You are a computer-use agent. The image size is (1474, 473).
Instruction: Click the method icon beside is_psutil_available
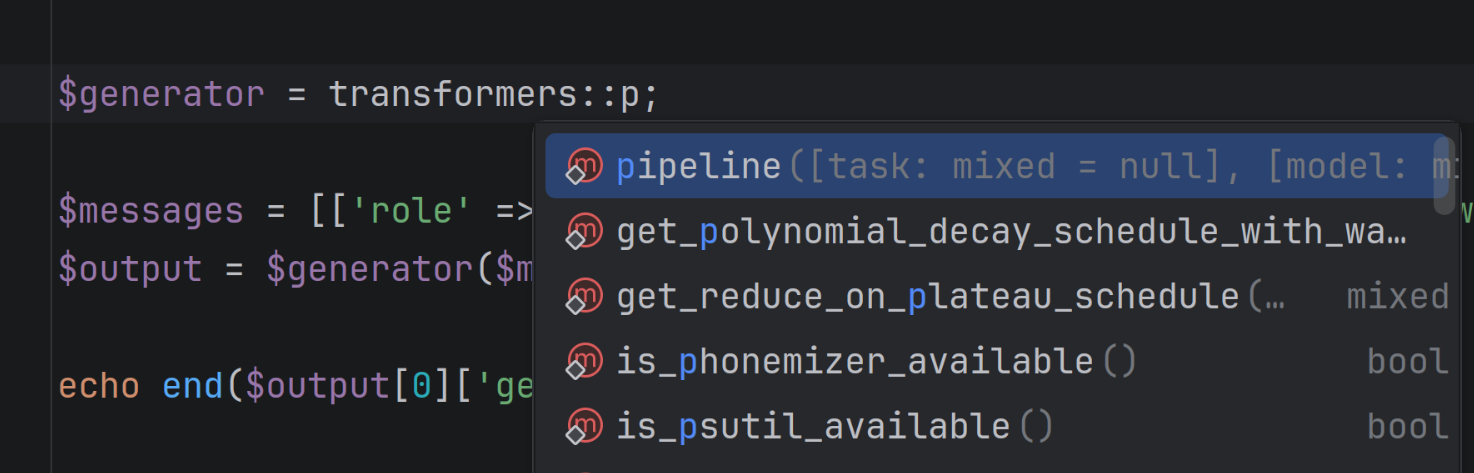tap(583, 427)
